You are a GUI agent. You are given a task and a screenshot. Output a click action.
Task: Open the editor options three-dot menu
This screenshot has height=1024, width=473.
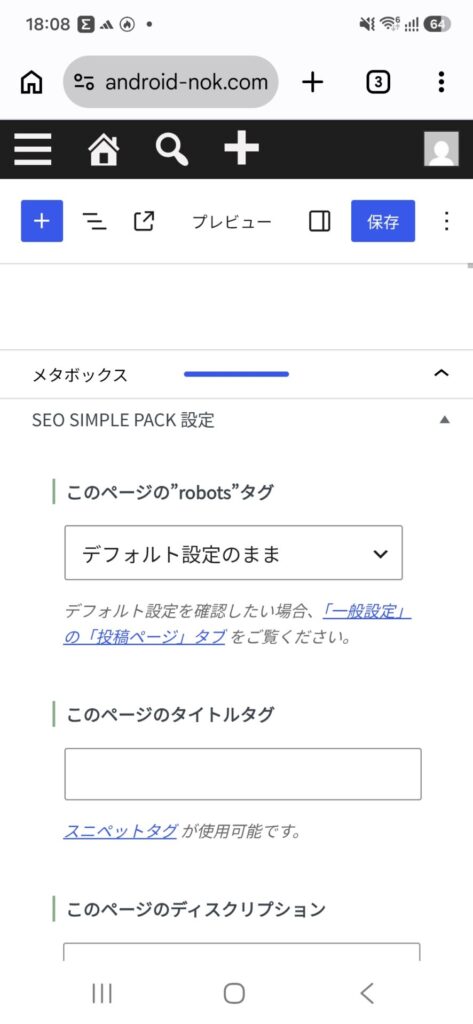446,221
